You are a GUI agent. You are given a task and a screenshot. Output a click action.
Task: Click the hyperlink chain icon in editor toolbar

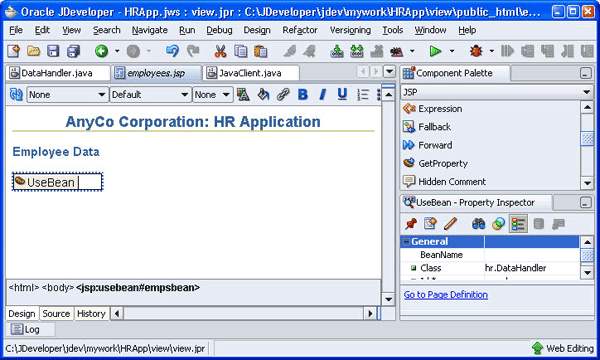point(283,94)
